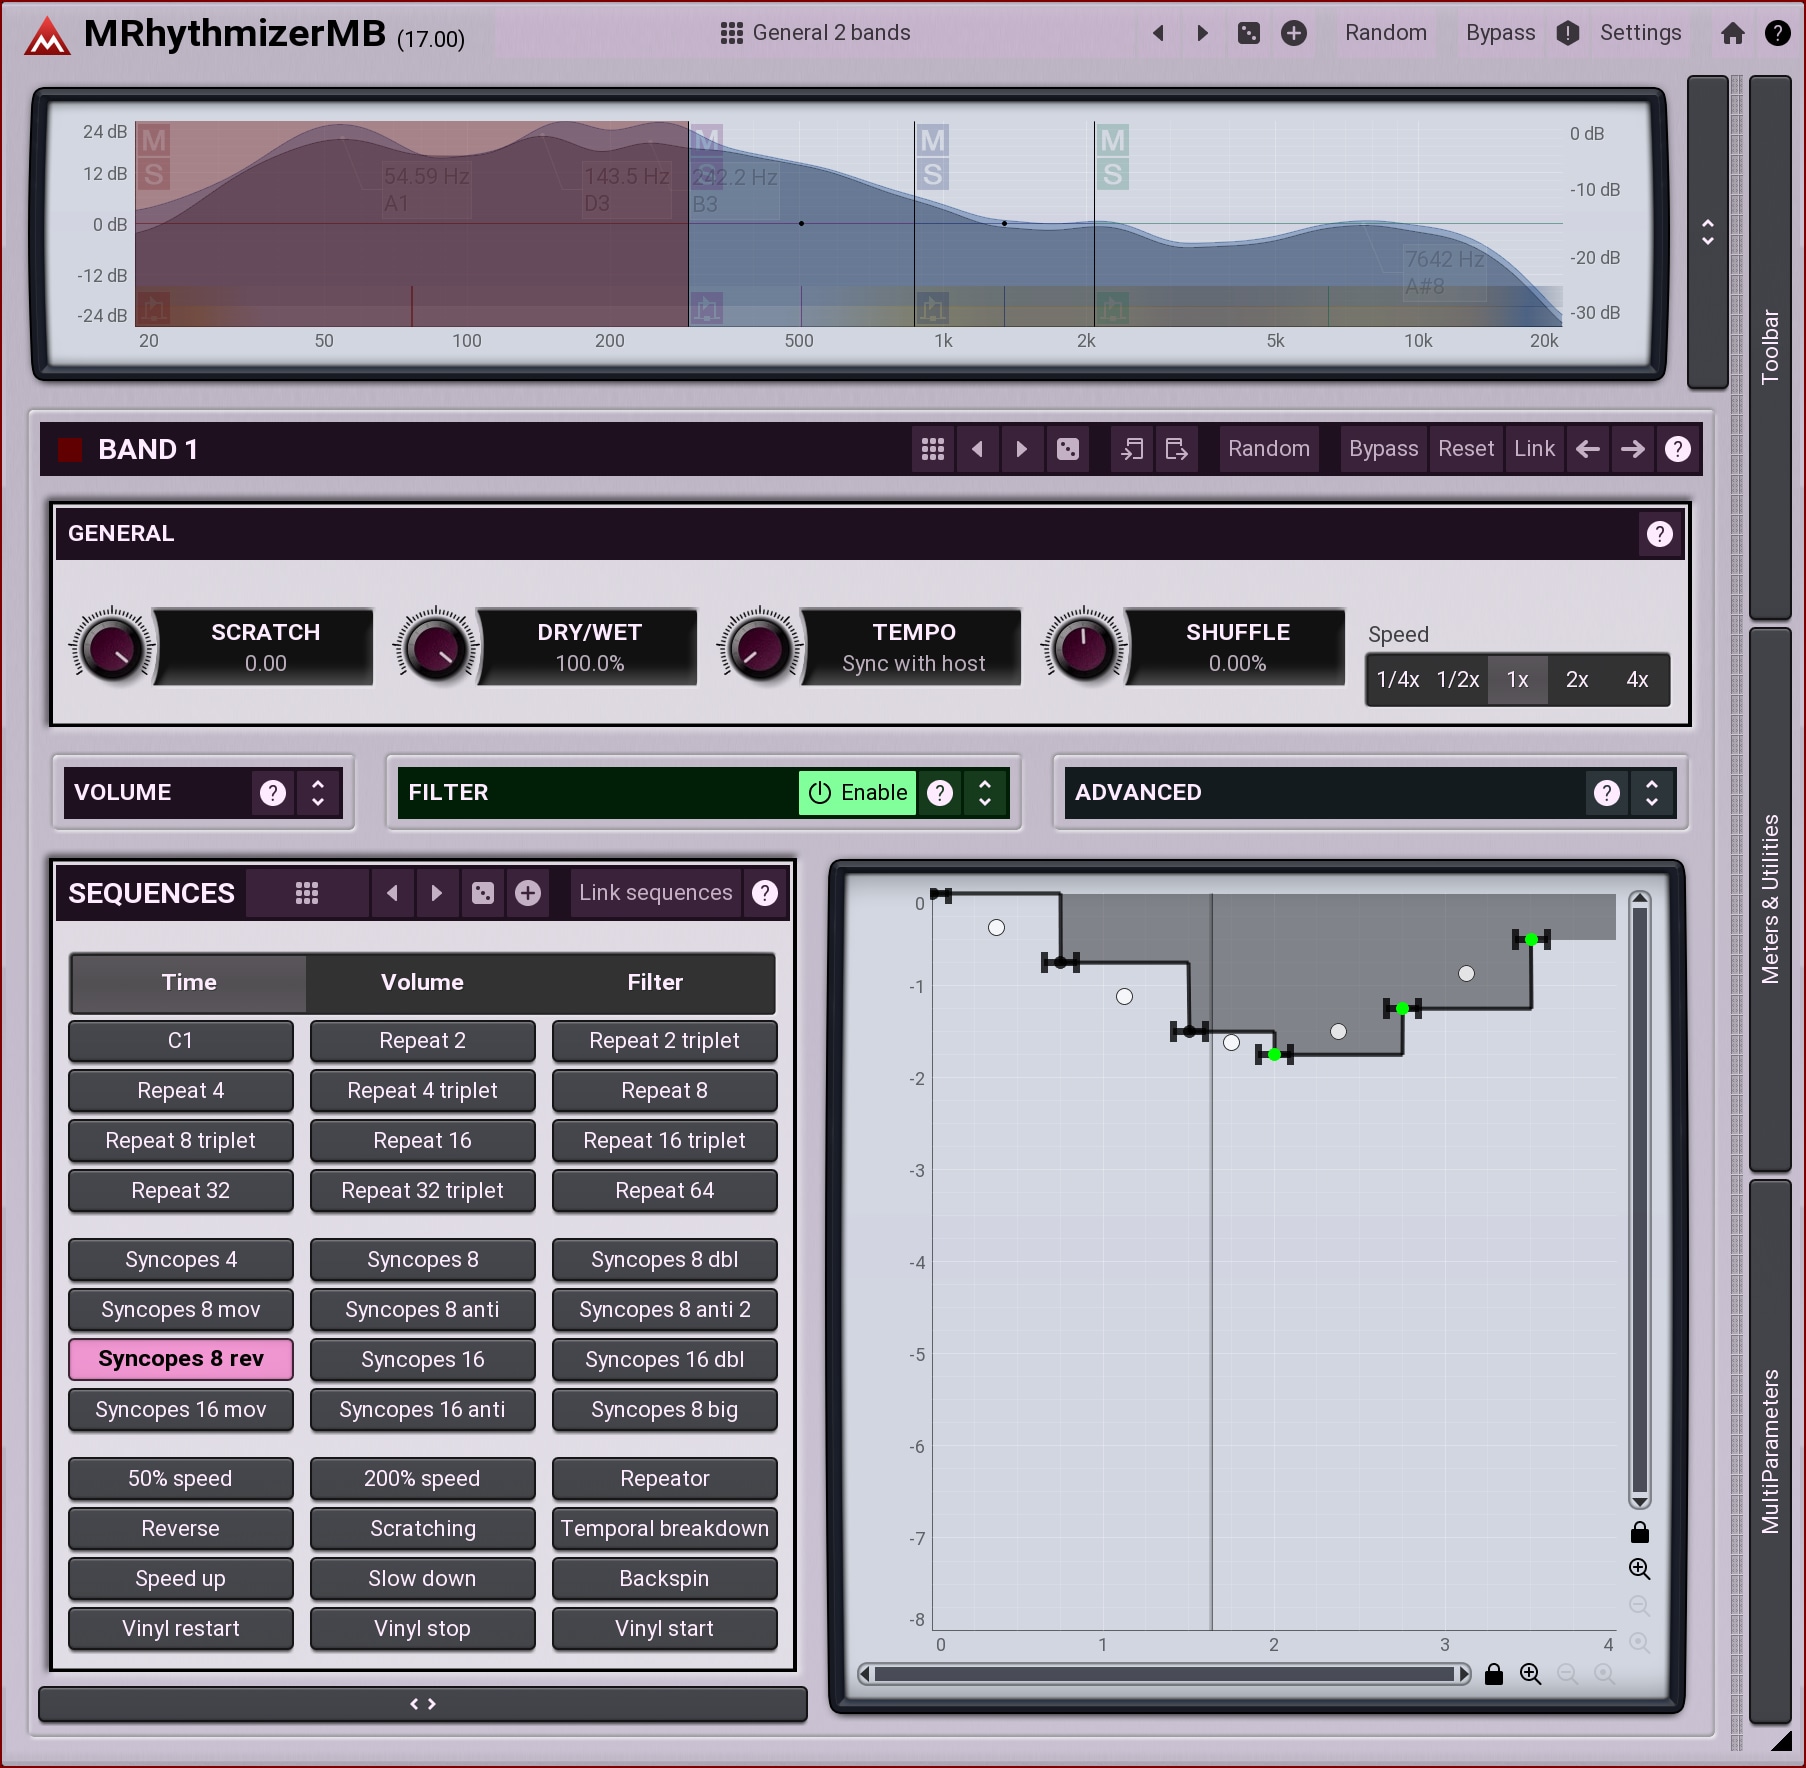Switch to the Filter sequences tab
1806x1768 pixels.
pos(655,982)
